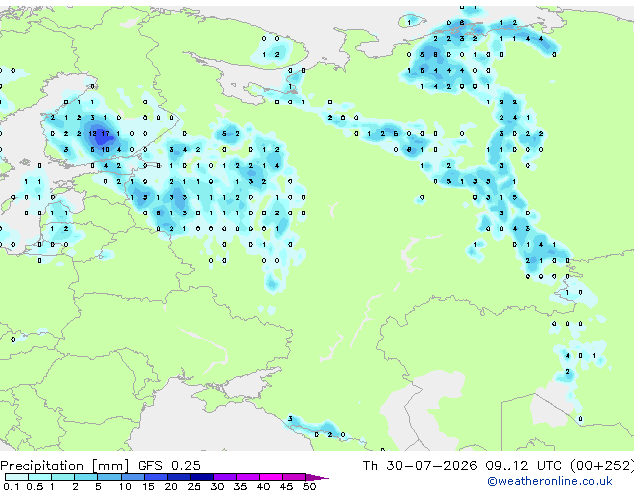Click the 'Th 30-07-2026' date text
This screenshot has width=634, height=490.
point(420,465)
